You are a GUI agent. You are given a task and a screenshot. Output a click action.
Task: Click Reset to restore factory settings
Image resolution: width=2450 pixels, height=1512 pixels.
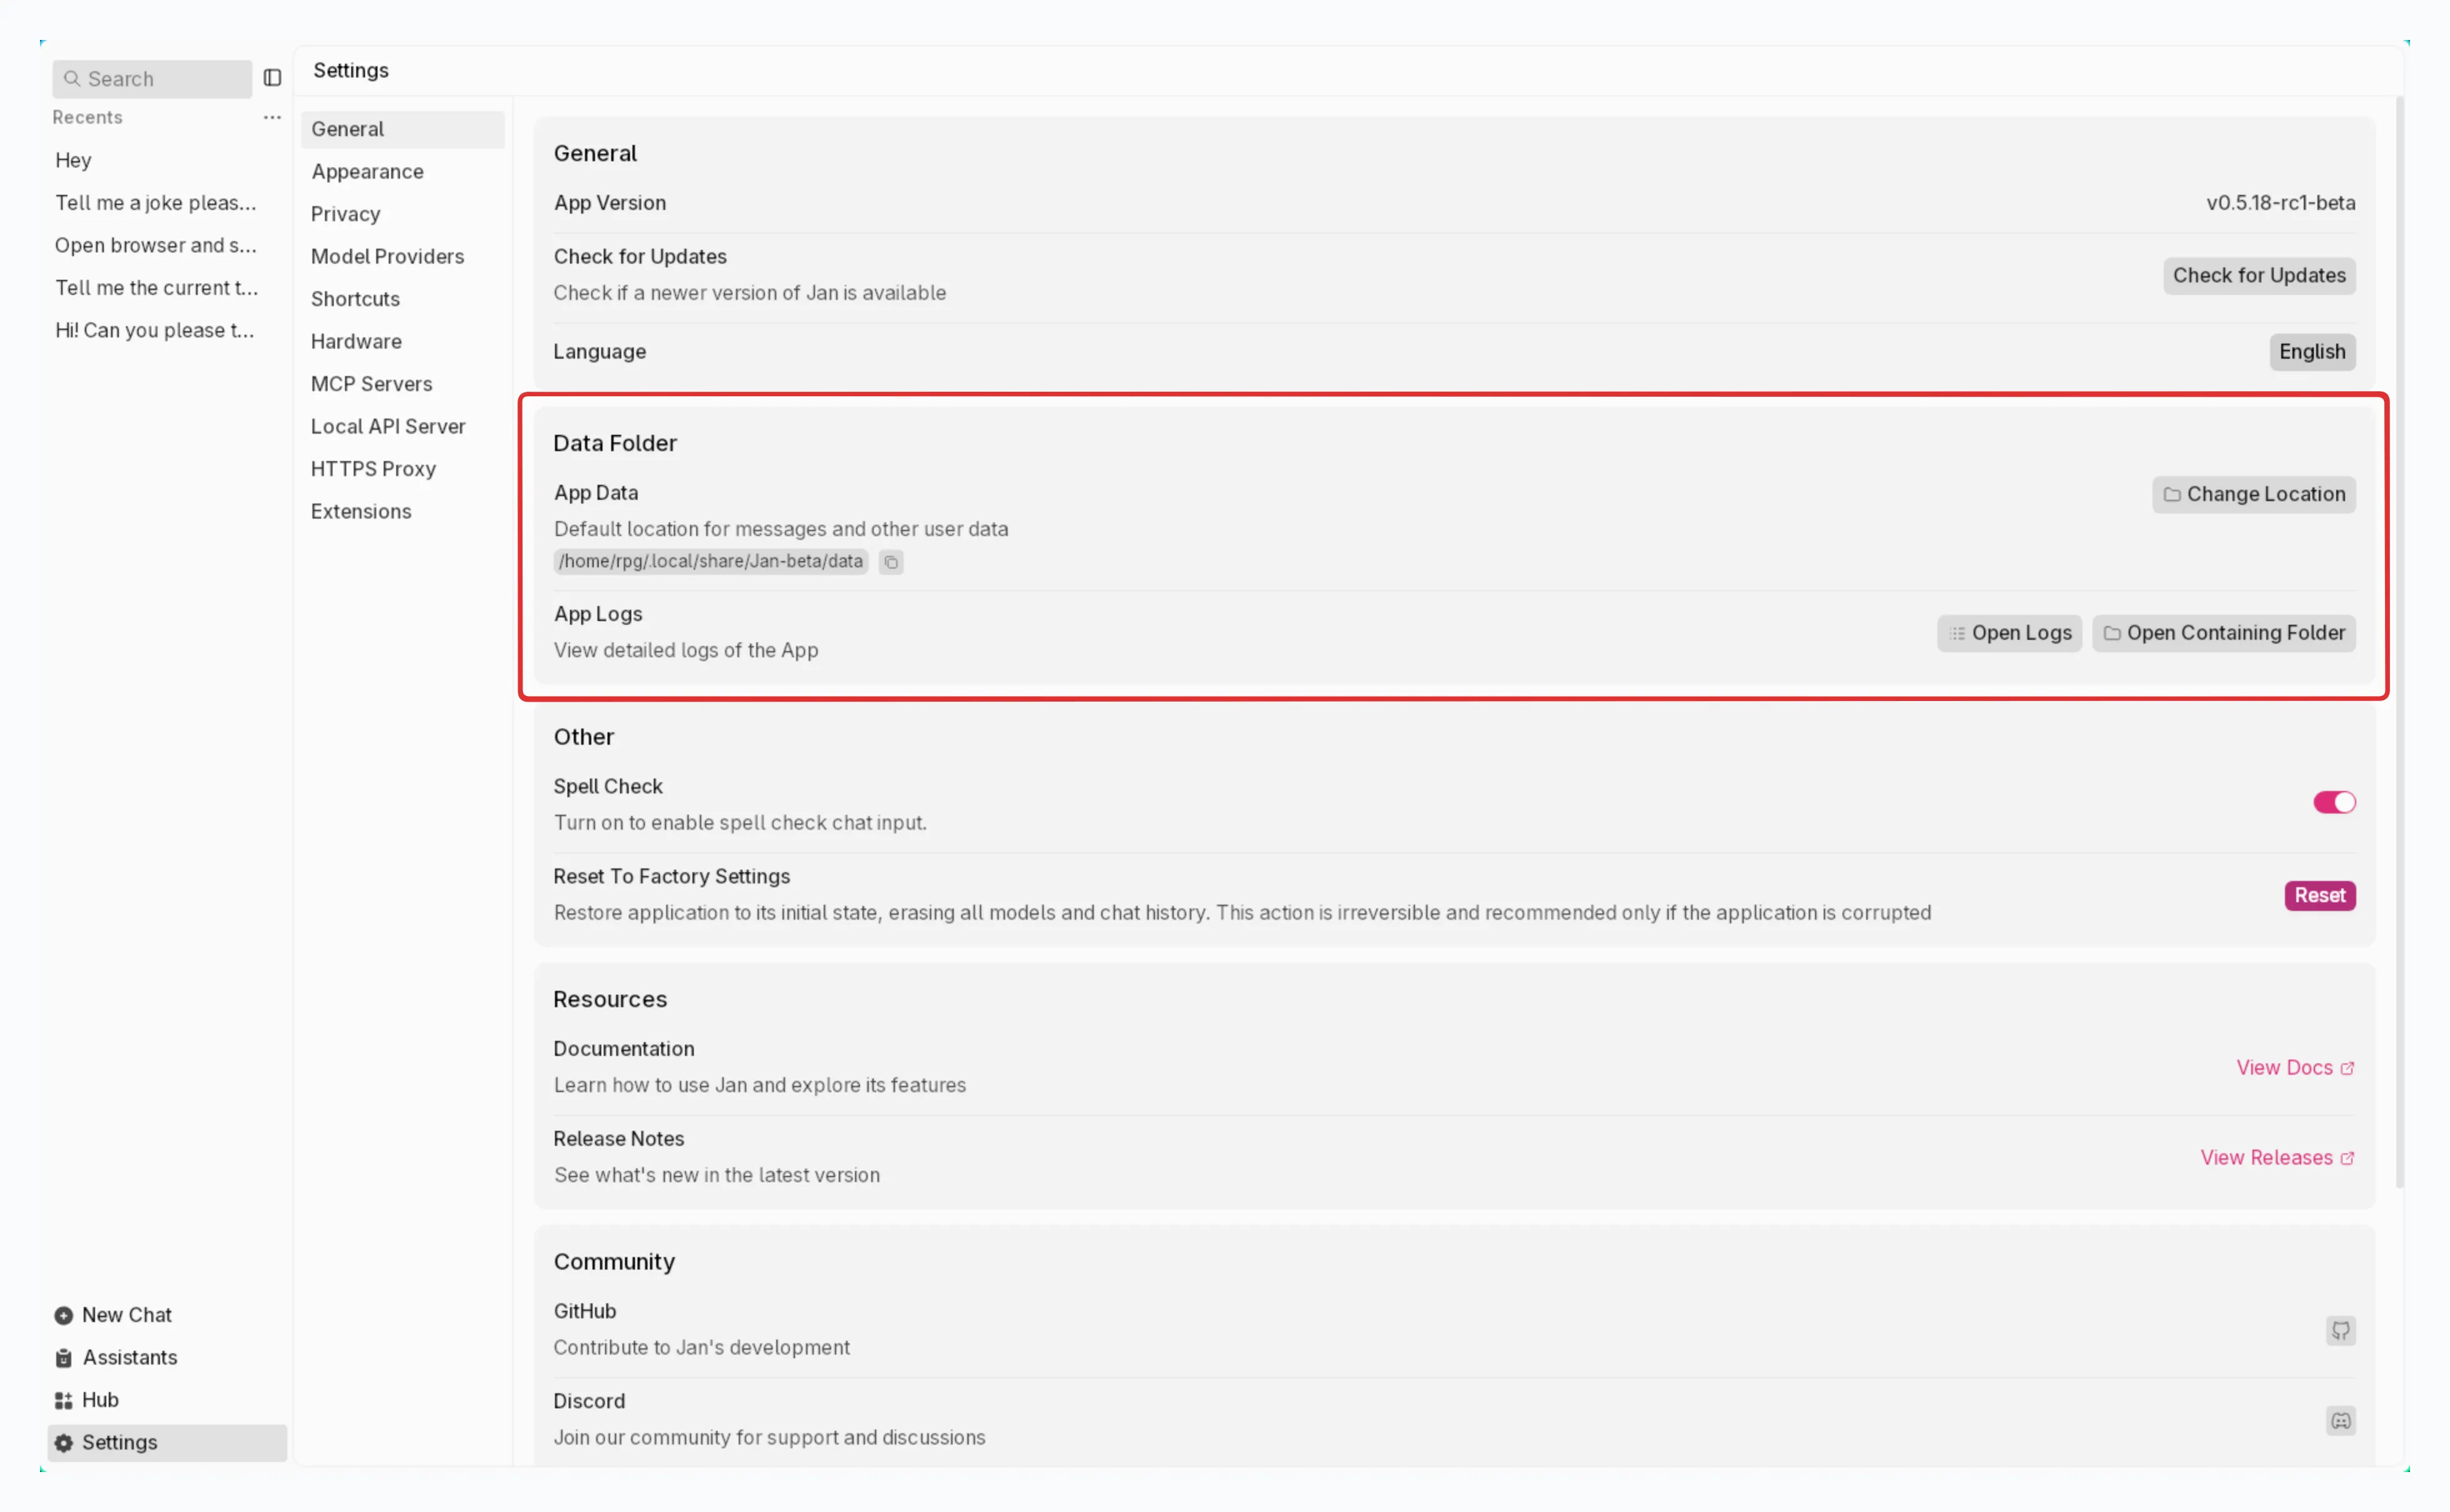click(2320, 895)
